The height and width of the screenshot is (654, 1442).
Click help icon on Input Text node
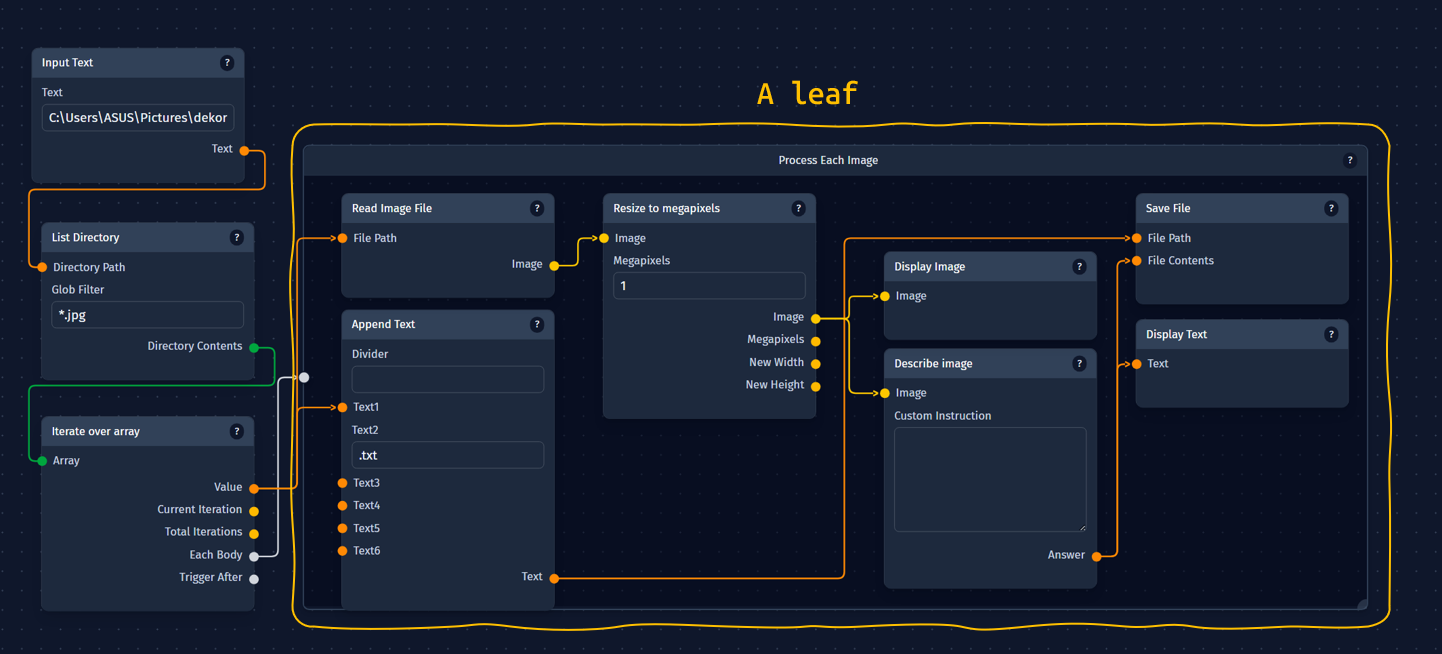(227, 63)
